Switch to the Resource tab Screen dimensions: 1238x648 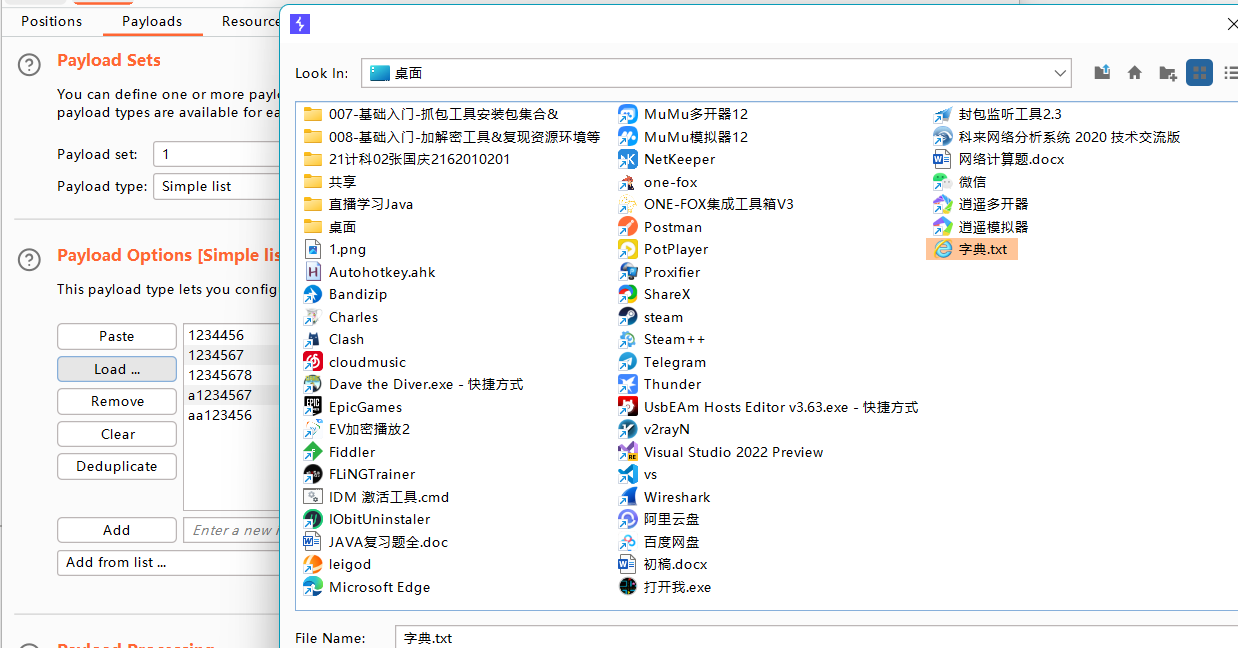click(x=250, y=21)
